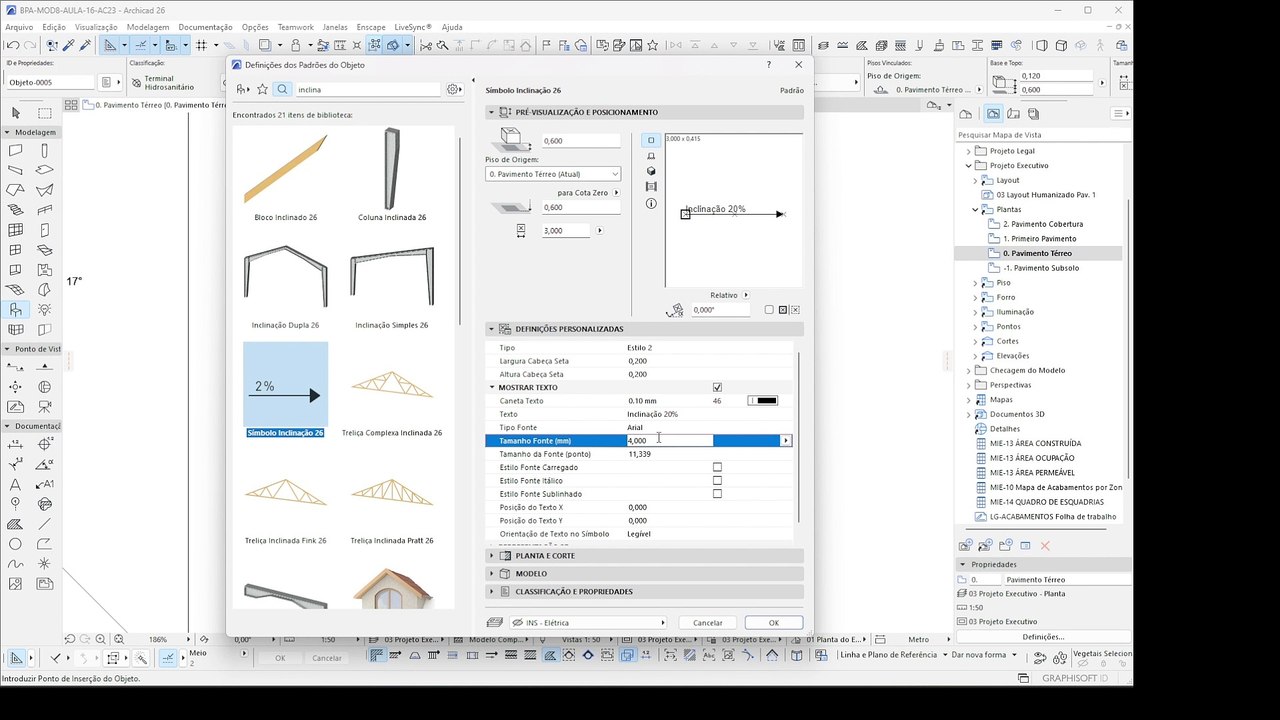Viewport: 1280px width, 720px height.
Task: Switch preview to 2D symbol view
Action: pyautogui.click(x=651, y=140)
